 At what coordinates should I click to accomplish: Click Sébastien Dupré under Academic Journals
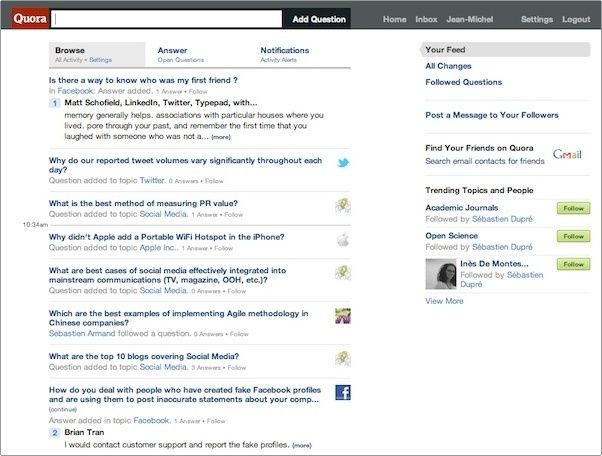(502, 219)
